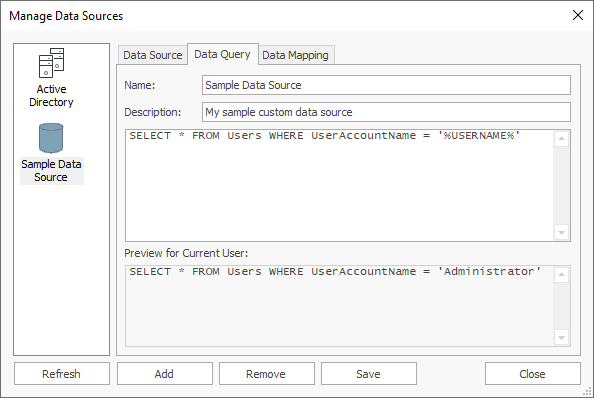Save the data source changes
The width and height of the screenshot is (594, 398).
(x=369, y=374)
